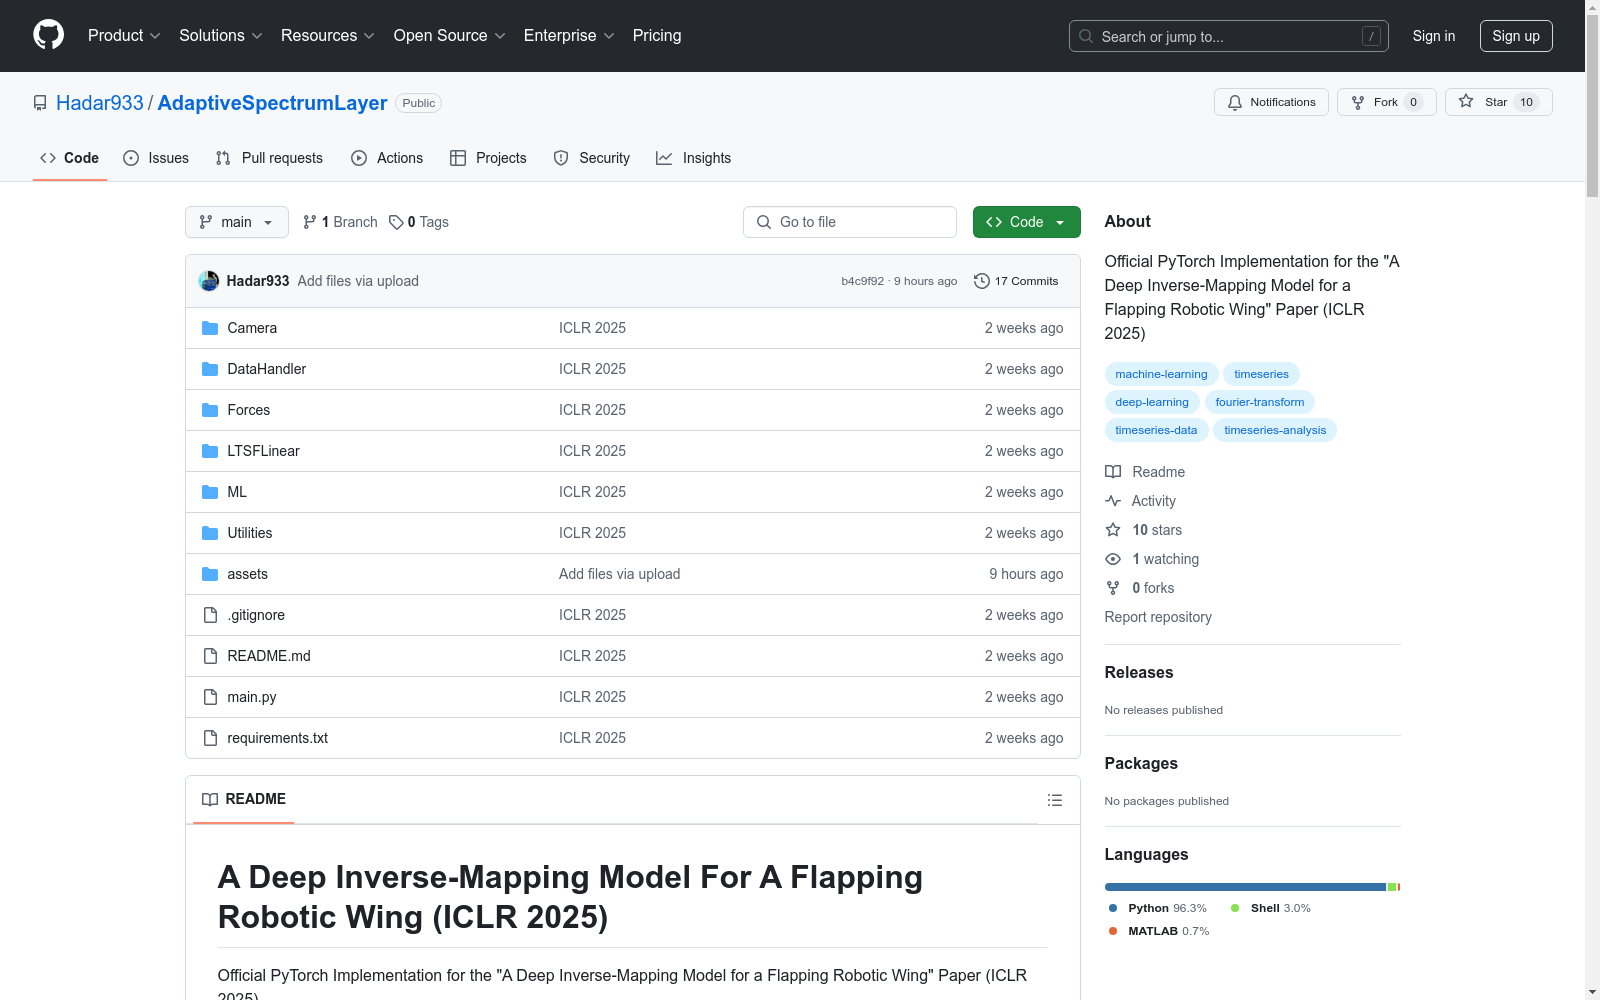Click the branch icon beside 1 Branch
This screenshot has height=1000, width=1600.
point(310,222)
